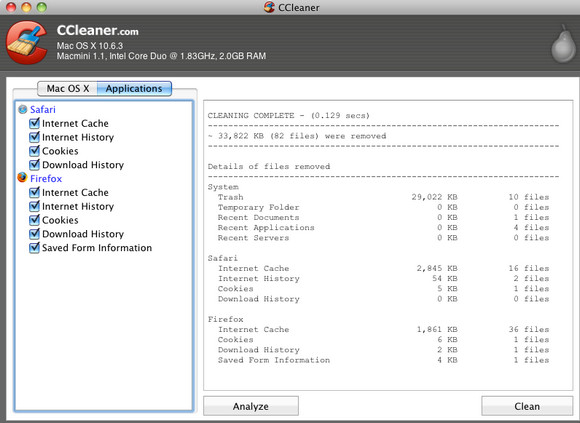Toggle Safari Cookies checkbox
580x423 pixels.
coord(34,150)
